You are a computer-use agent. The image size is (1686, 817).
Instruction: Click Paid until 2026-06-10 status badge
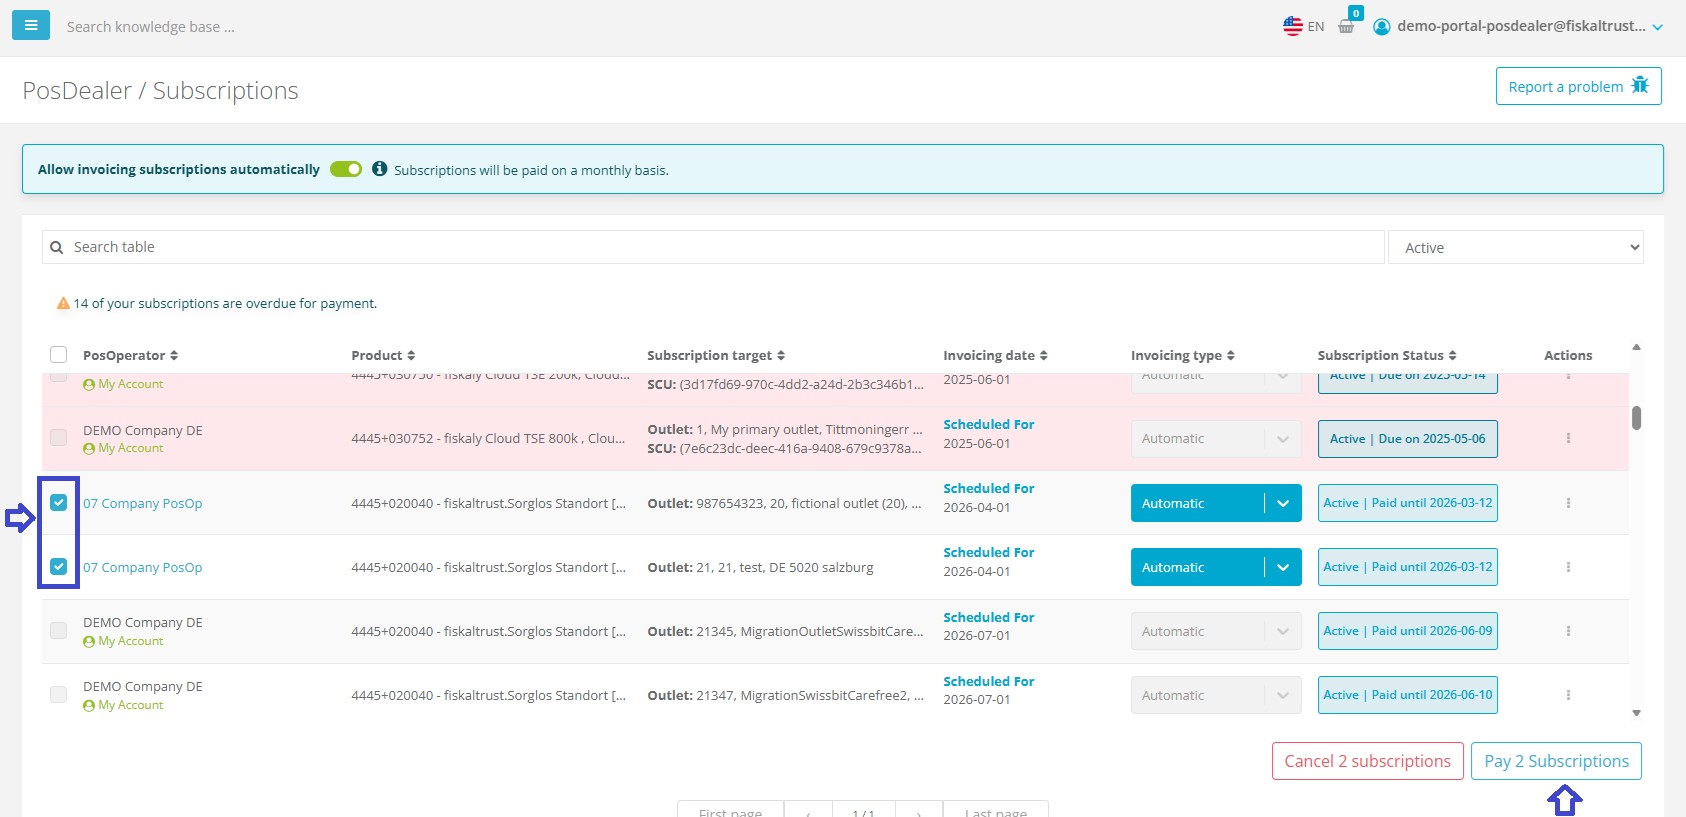(1407, 695)
